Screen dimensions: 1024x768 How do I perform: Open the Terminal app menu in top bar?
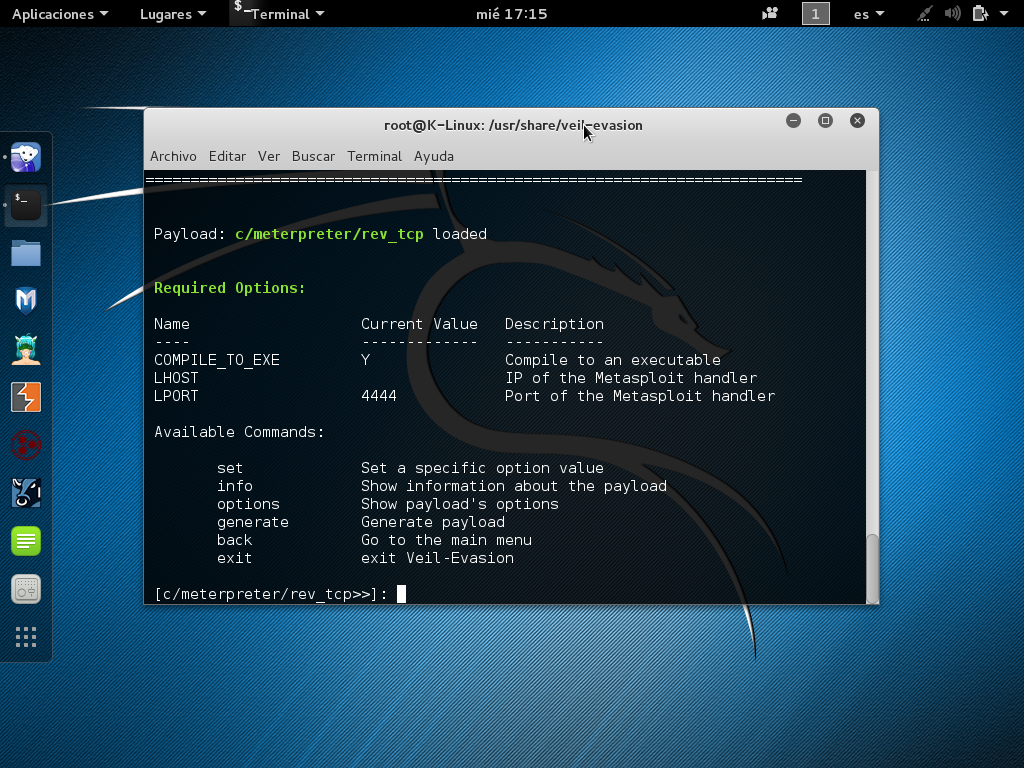click(x=280, y=14)
